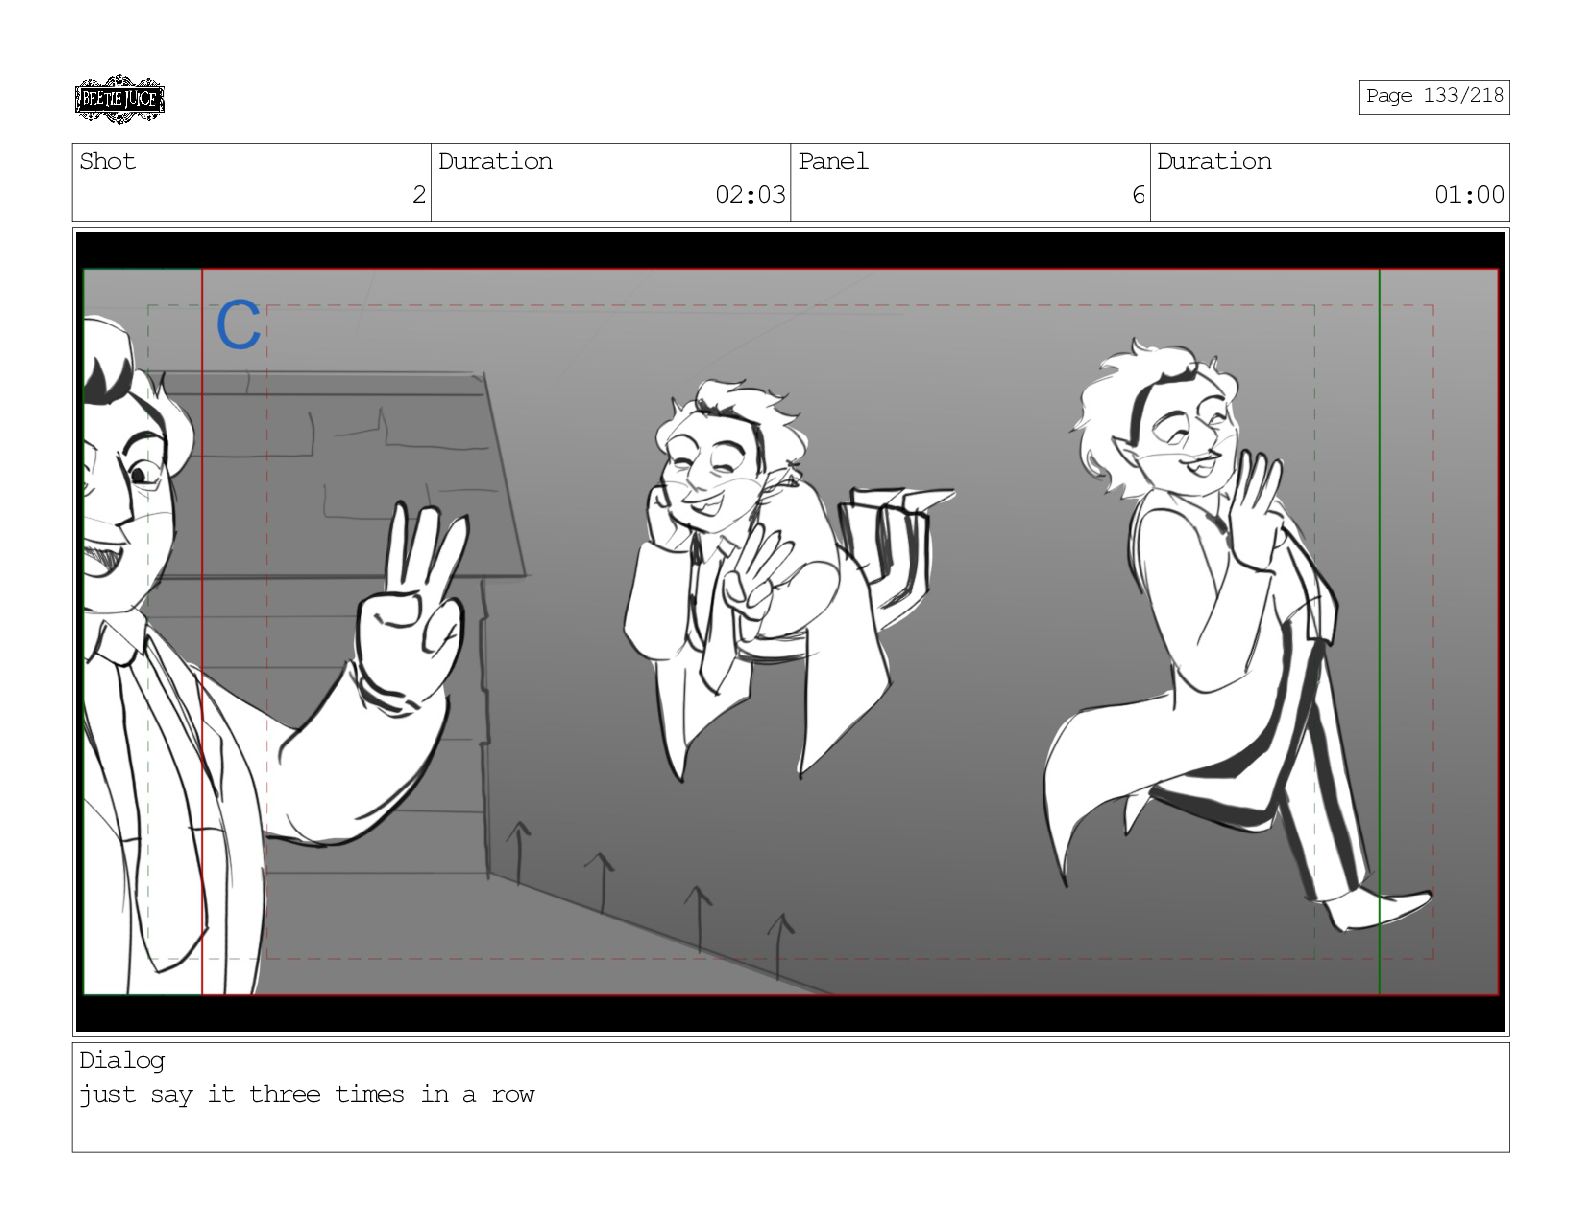
Task: Click the 'Duration' label next to Shot
Action: coord(495,162)
